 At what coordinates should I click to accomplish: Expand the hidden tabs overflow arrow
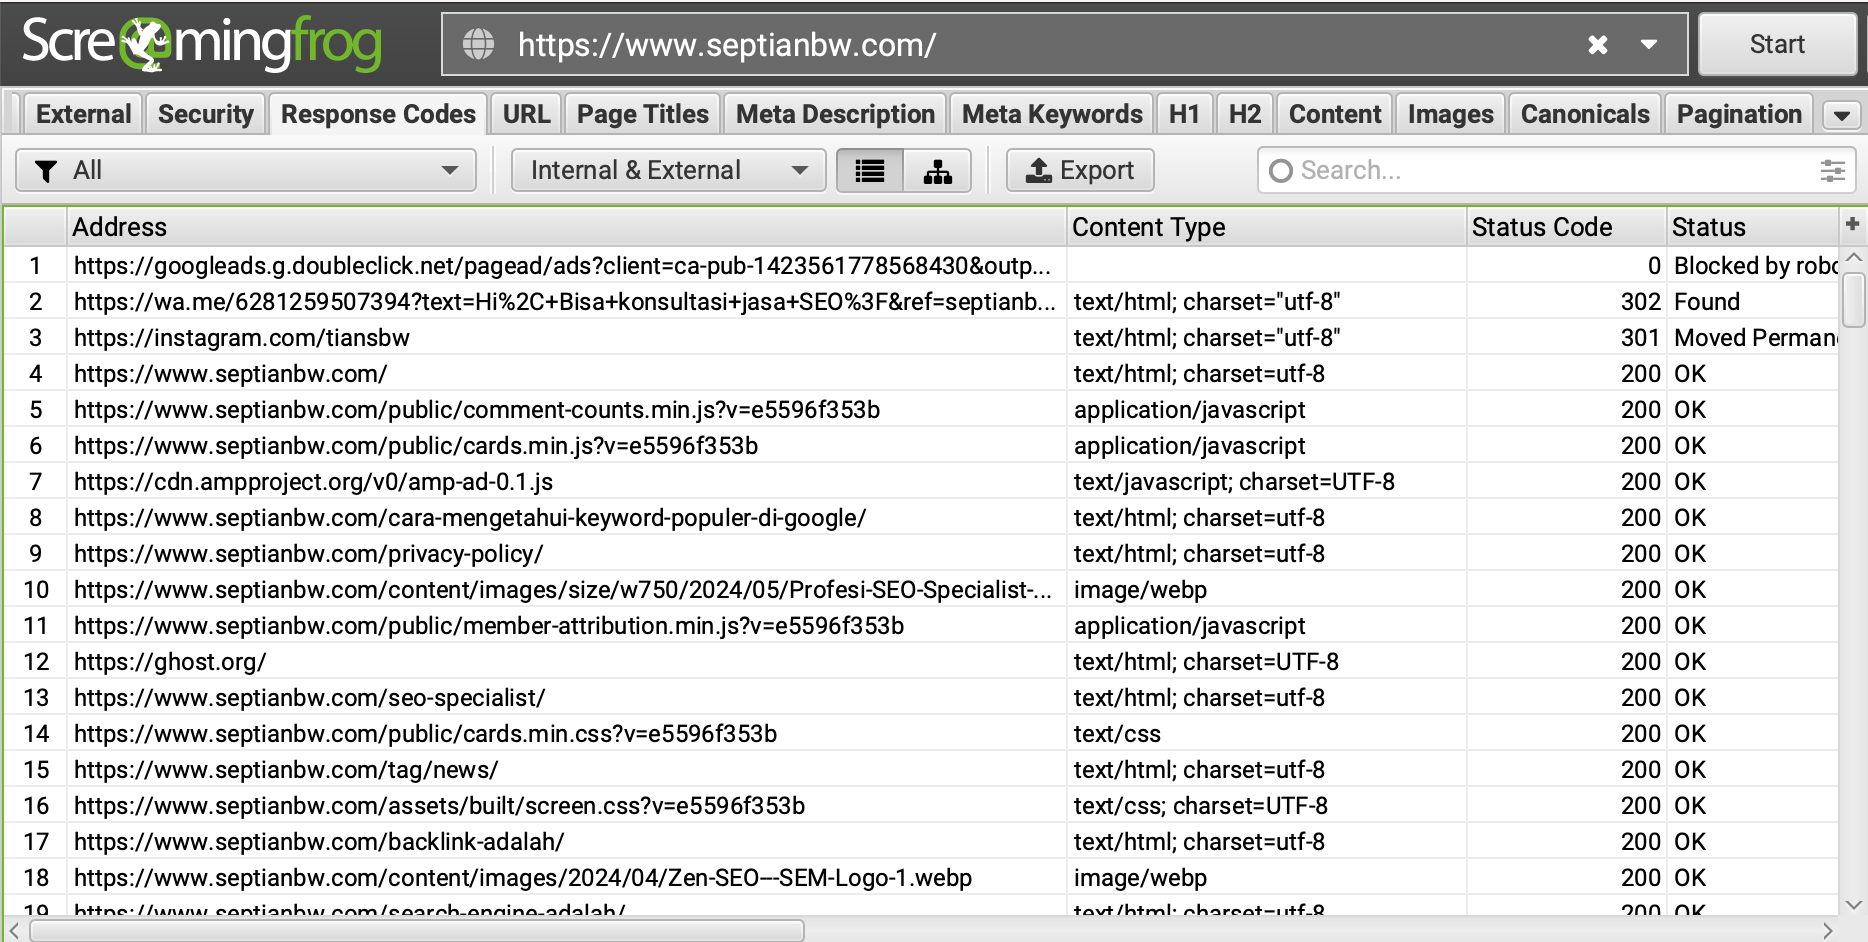(x=1841, y=116)
